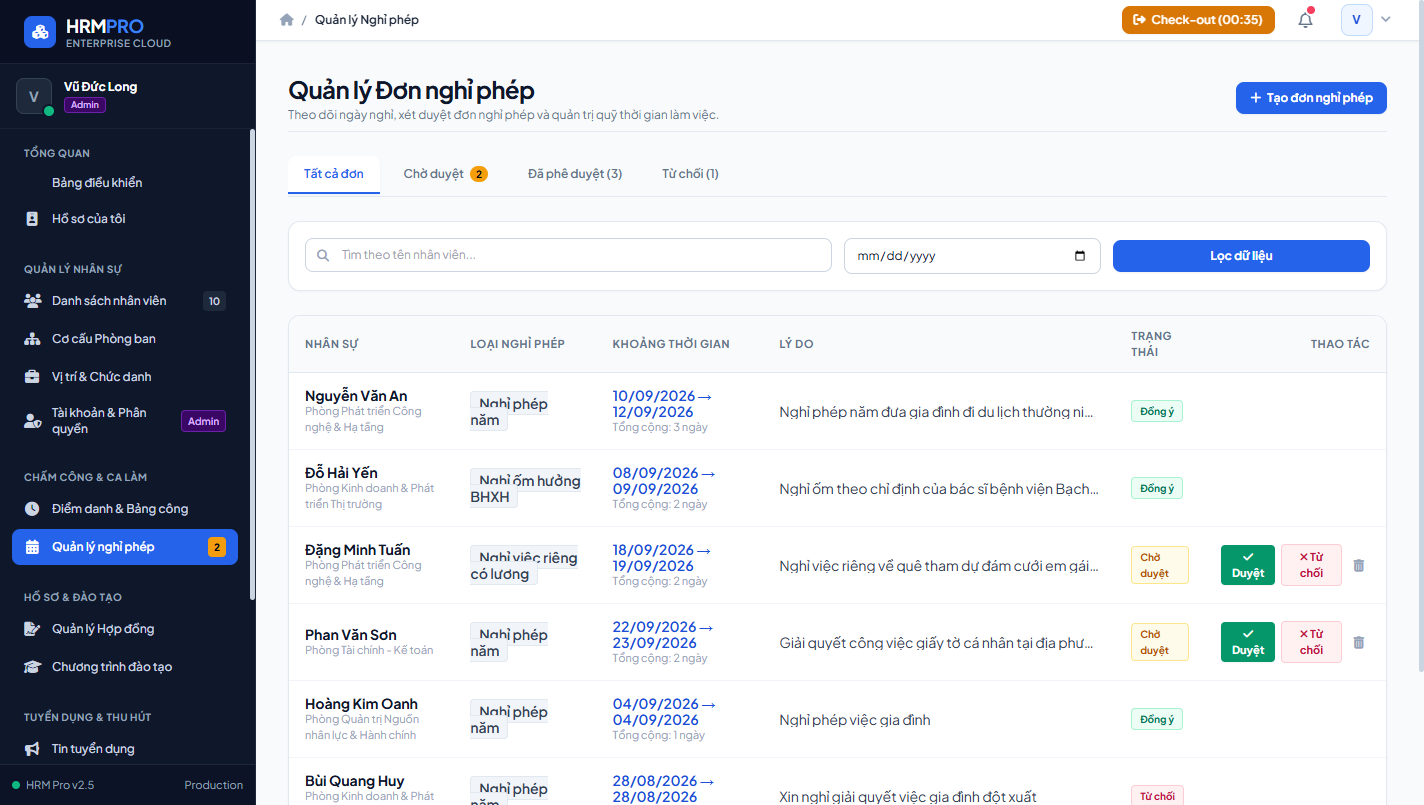Approve Đặng Minh Tuấn's request
1424x805 pixels.
coord(1248,565)
